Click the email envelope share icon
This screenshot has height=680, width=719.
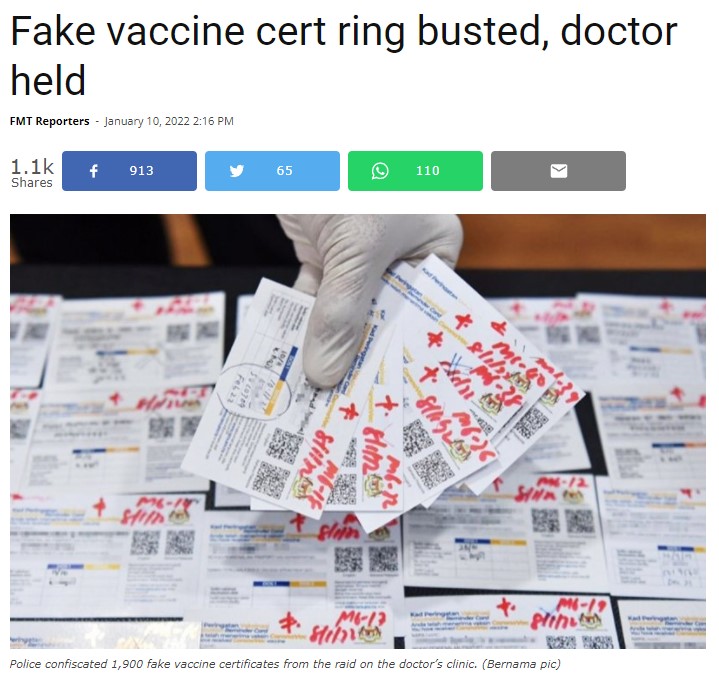[x=559, y=171]
